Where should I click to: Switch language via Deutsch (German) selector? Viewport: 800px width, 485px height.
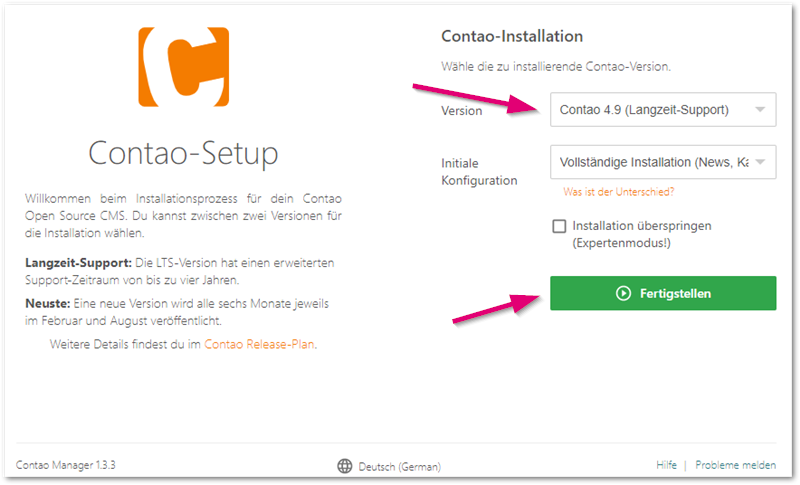click(x=400, y=466)
